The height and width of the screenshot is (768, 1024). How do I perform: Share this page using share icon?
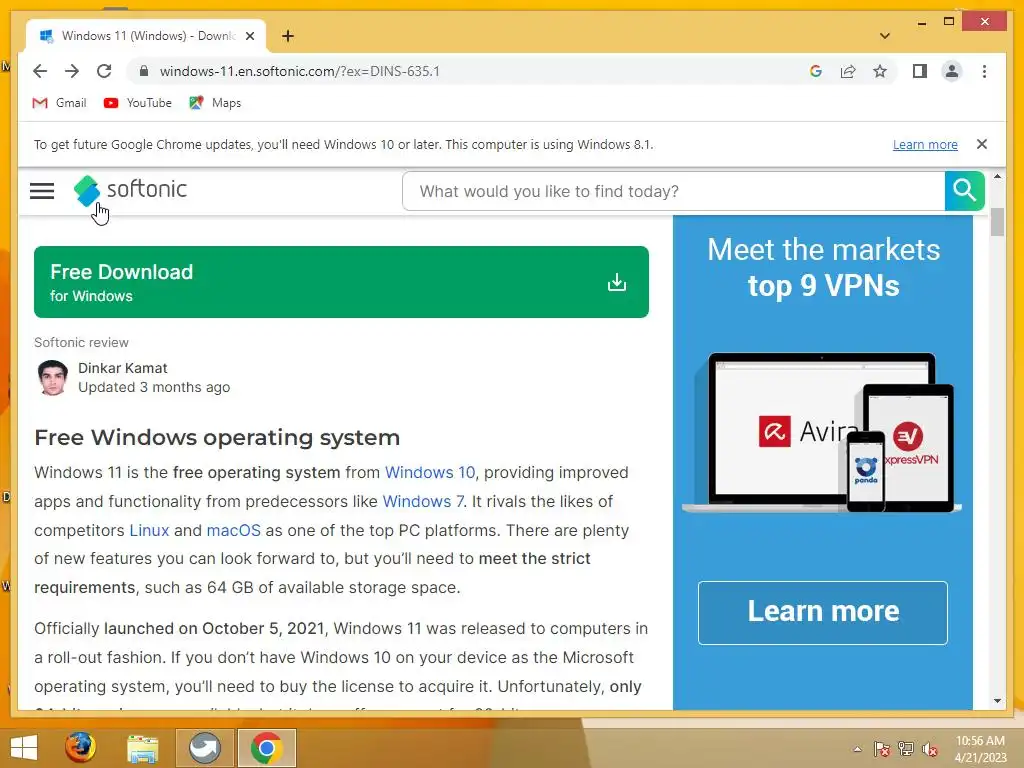tap(848, 71)
